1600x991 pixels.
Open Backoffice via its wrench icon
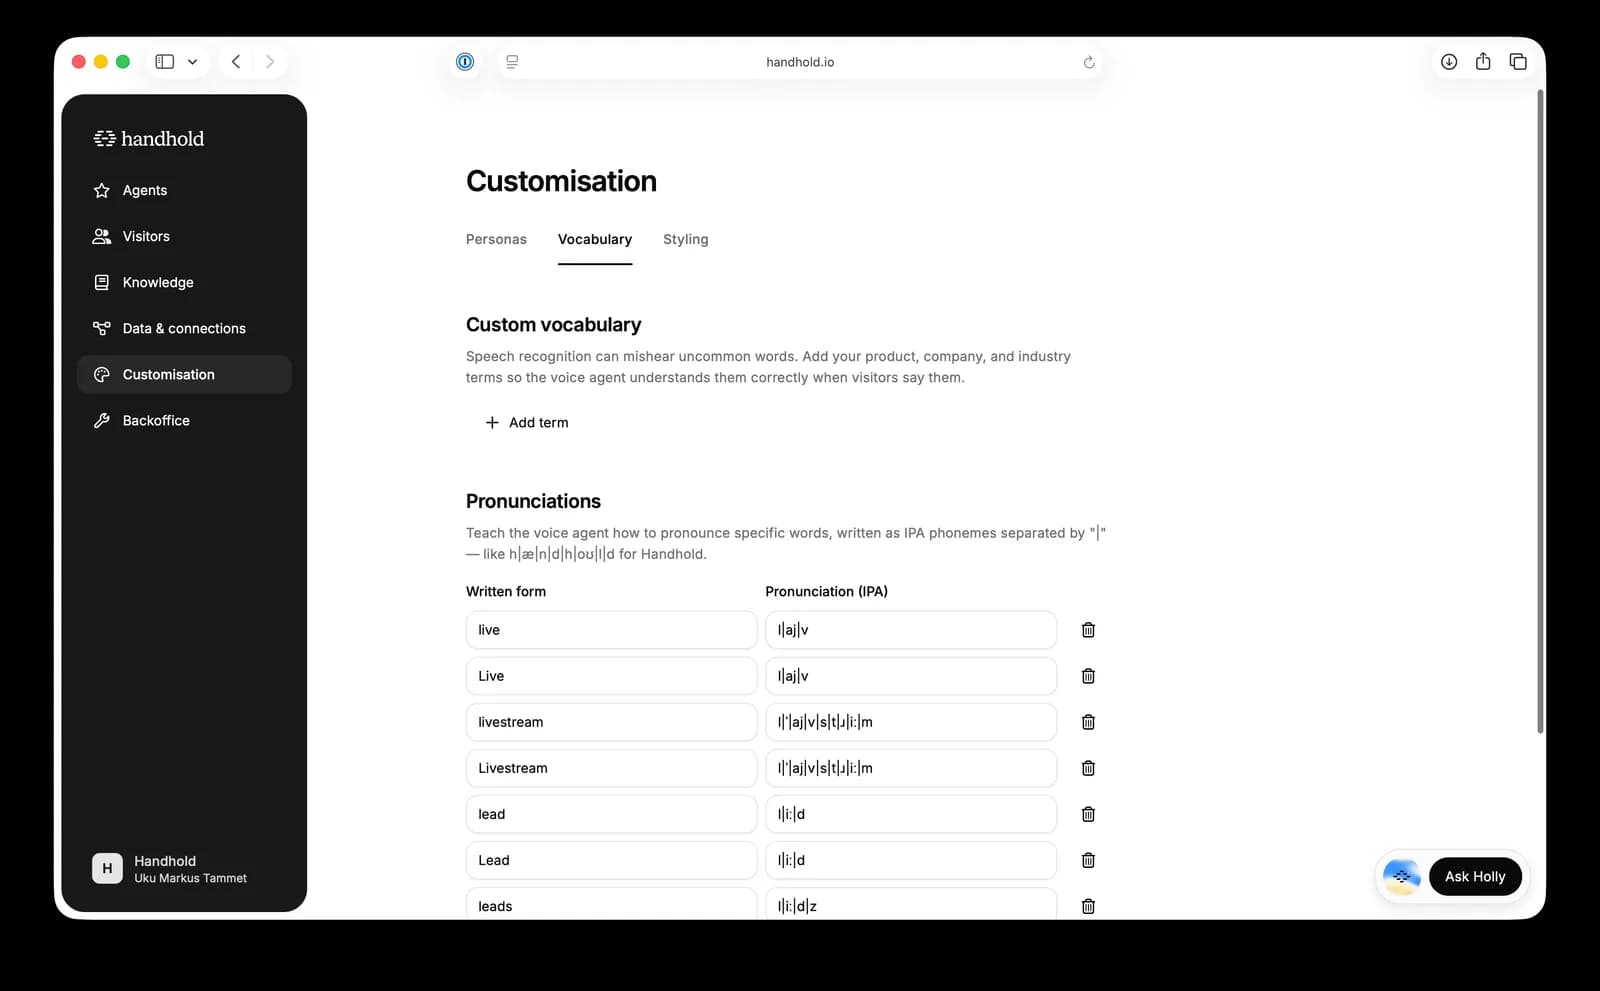point(101,420)
